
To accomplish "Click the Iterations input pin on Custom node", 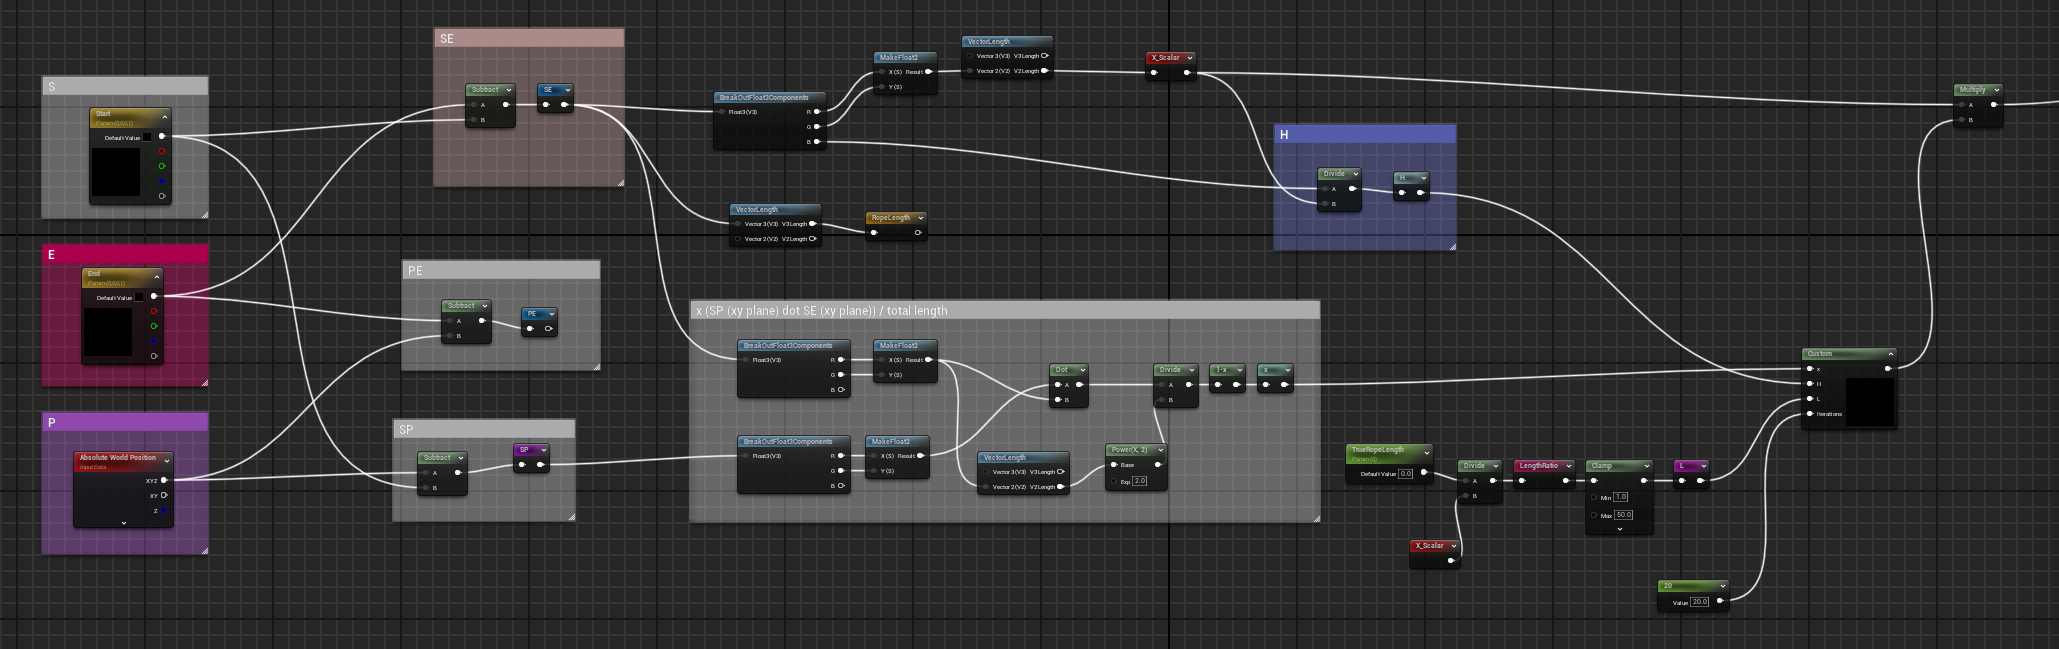I will (x=1810, y=414).
